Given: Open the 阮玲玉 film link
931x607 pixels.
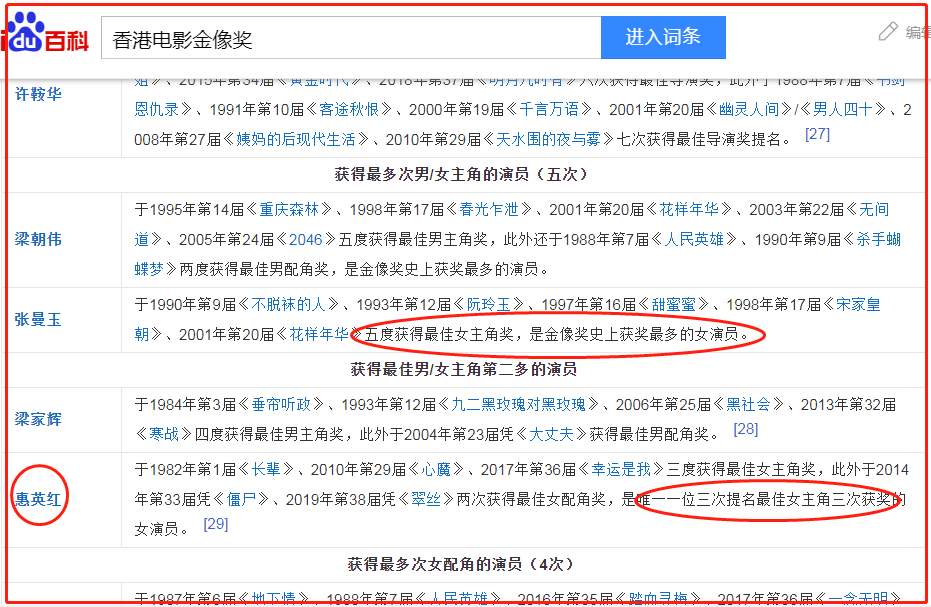Looking at the screenshot, I should click(x=488, y=305).
